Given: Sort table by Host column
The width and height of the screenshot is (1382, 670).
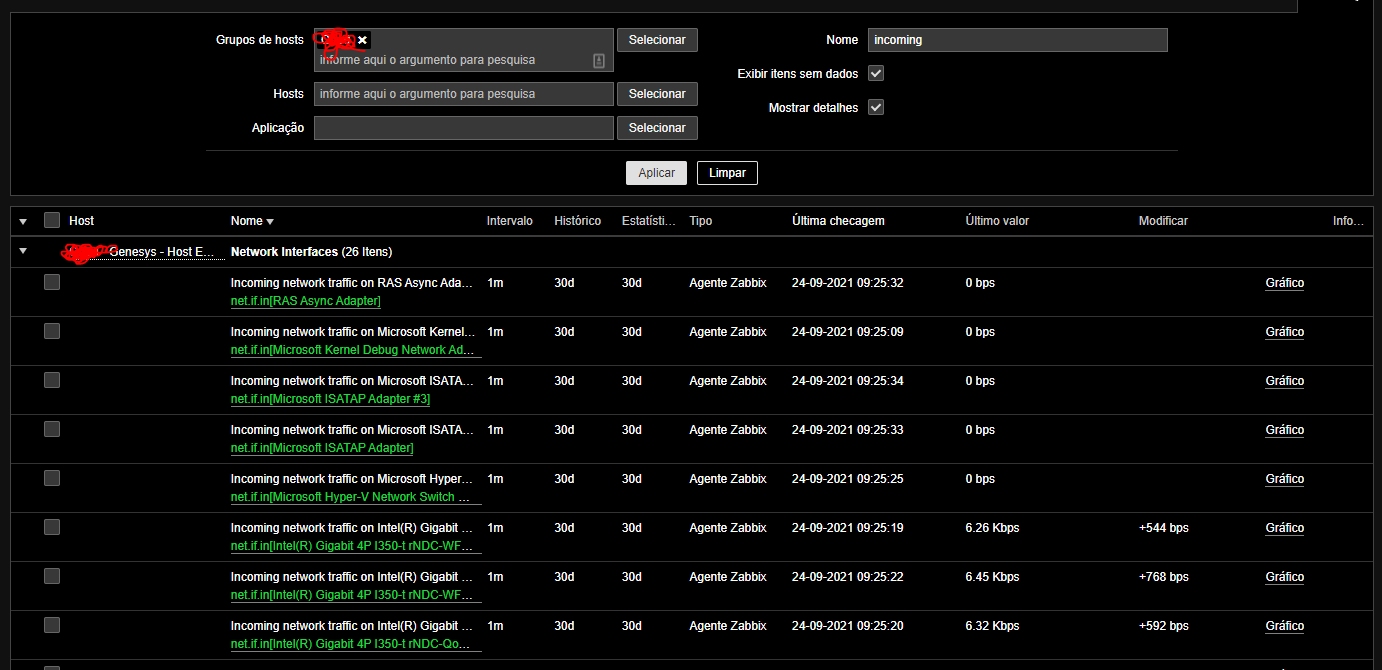Looking at the screenshot, I should [82, 221].
